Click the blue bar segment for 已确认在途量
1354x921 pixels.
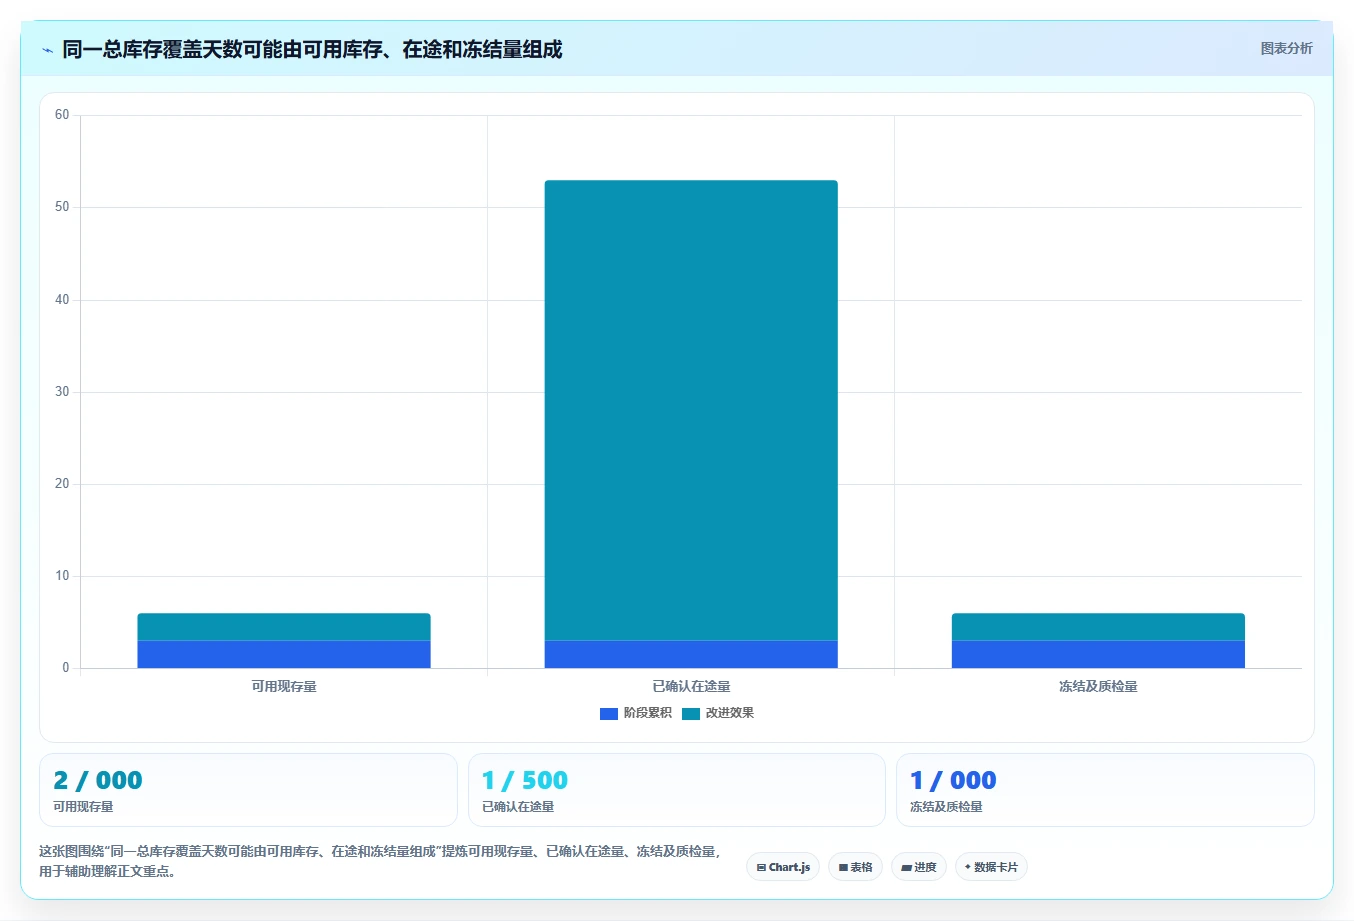pos(691,654)
